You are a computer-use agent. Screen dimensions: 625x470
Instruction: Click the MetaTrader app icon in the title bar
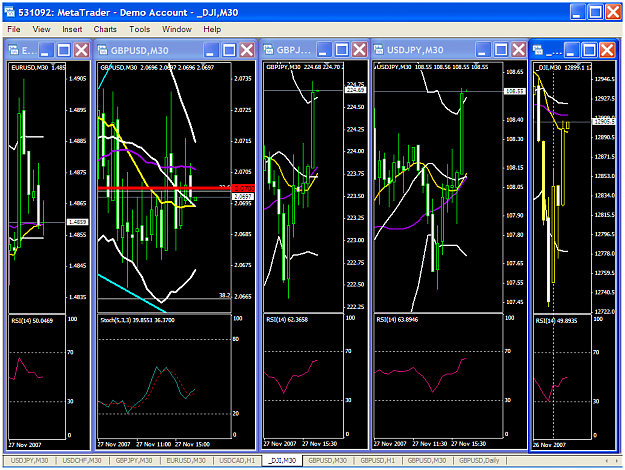pos(10,12)
